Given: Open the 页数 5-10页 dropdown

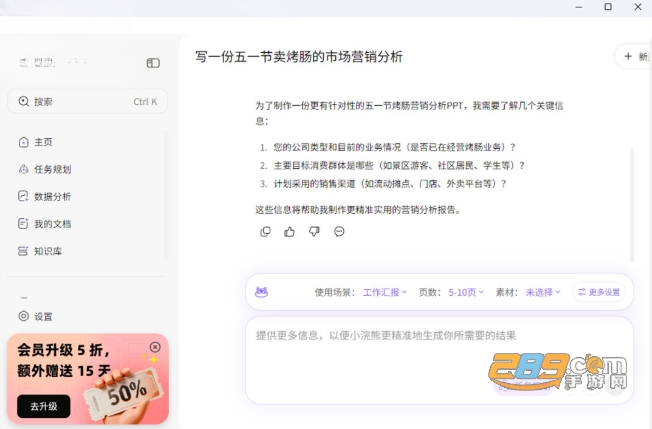Looking at the screenshot, I should tap(466, 292).
